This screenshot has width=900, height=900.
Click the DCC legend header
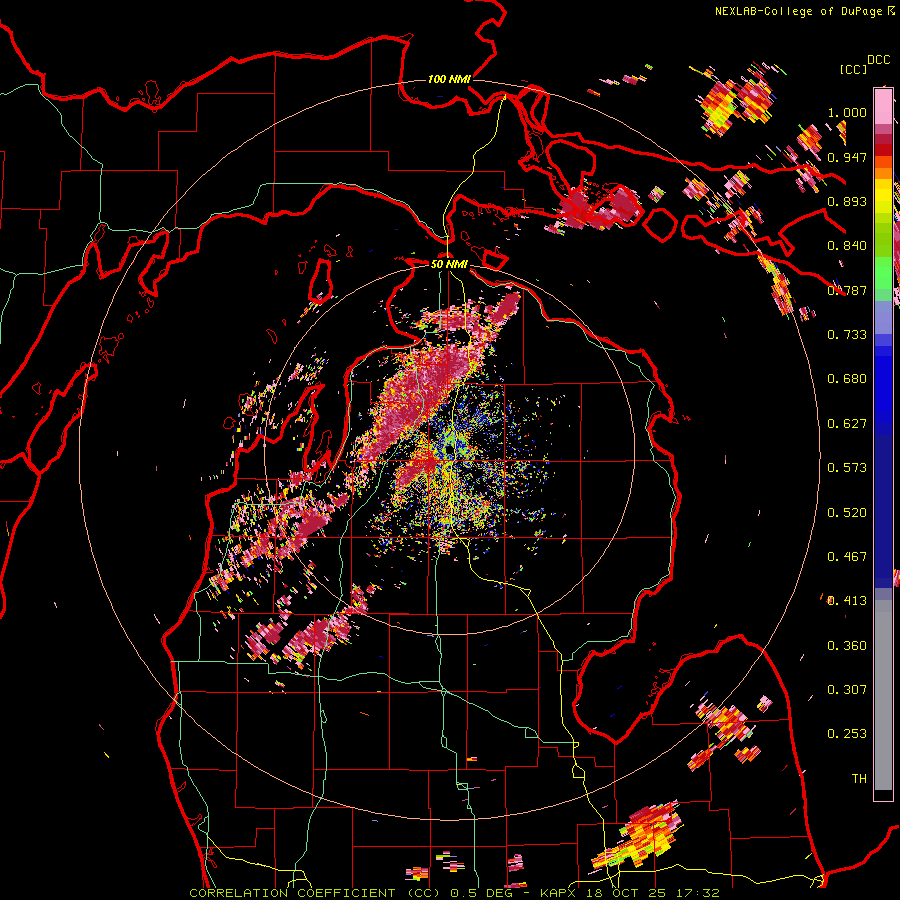click(878, 60)
